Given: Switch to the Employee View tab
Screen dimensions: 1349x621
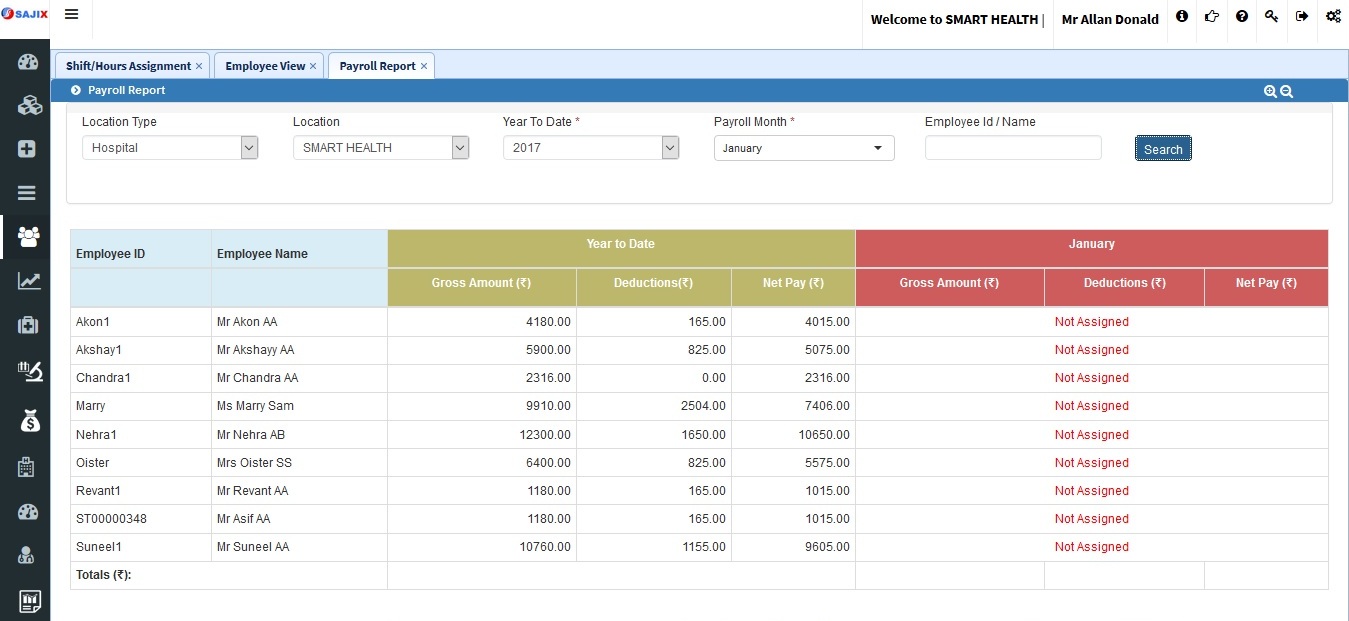Looking at the screenshot, I should (265, 66).
